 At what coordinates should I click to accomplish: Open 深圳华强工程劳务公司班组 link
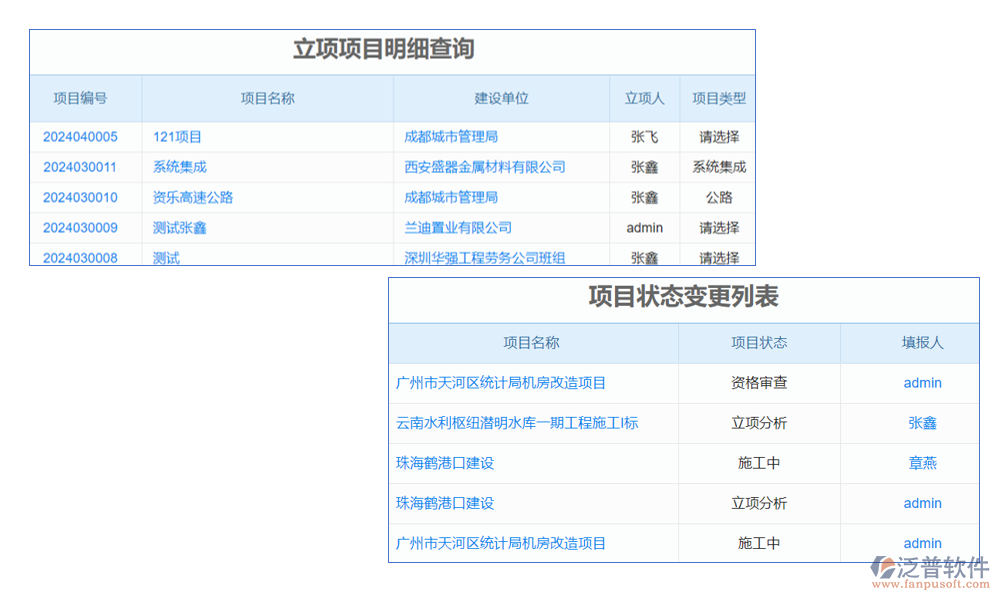(485, 257)
